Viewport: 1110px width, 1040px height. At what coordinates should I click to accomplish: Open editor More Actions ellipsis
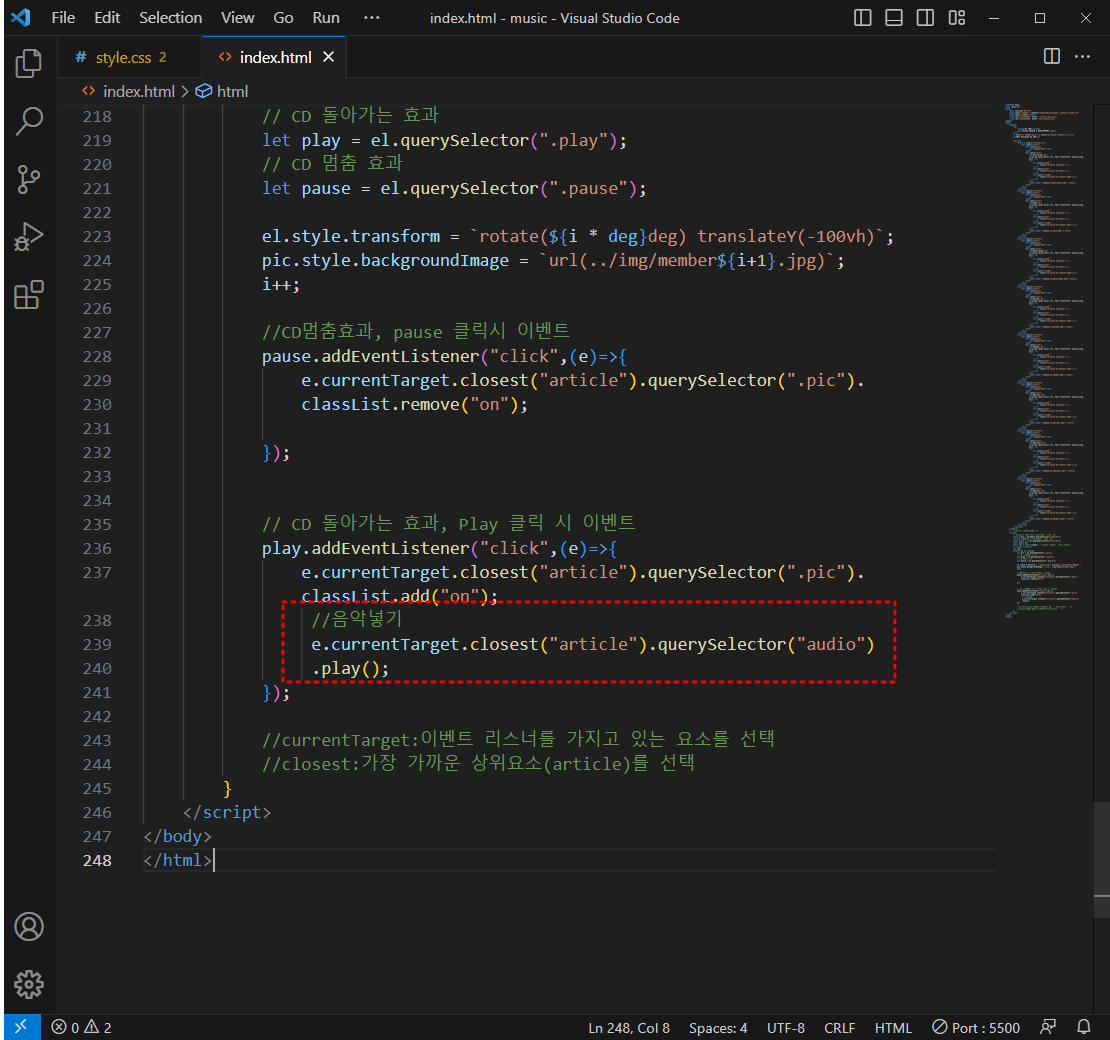1082,57
